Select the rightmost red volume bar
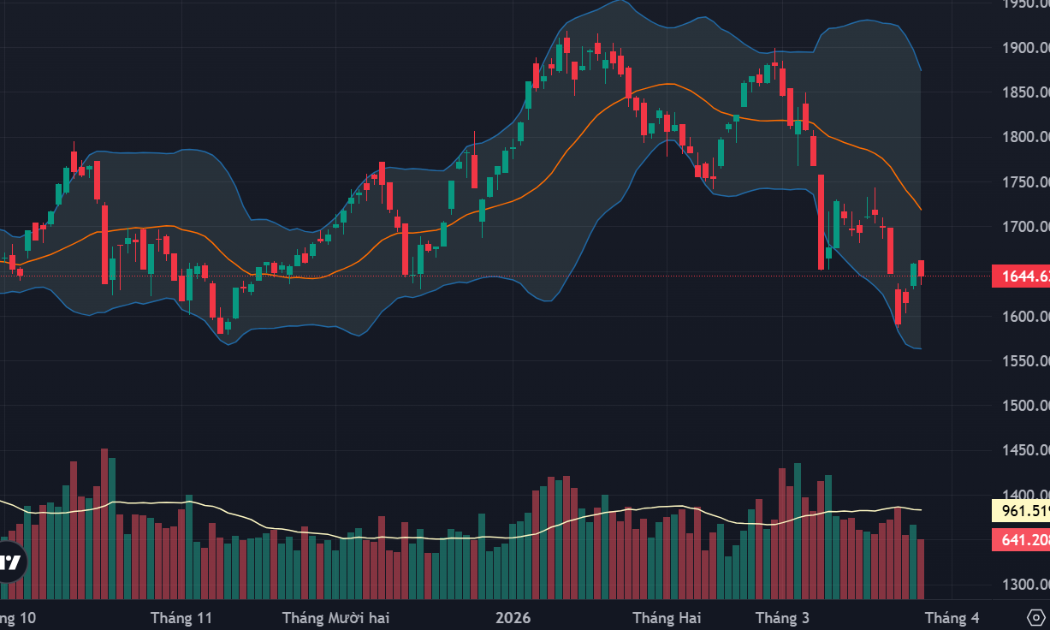This screenshot has height=630, width=1050. click(920, 568)
